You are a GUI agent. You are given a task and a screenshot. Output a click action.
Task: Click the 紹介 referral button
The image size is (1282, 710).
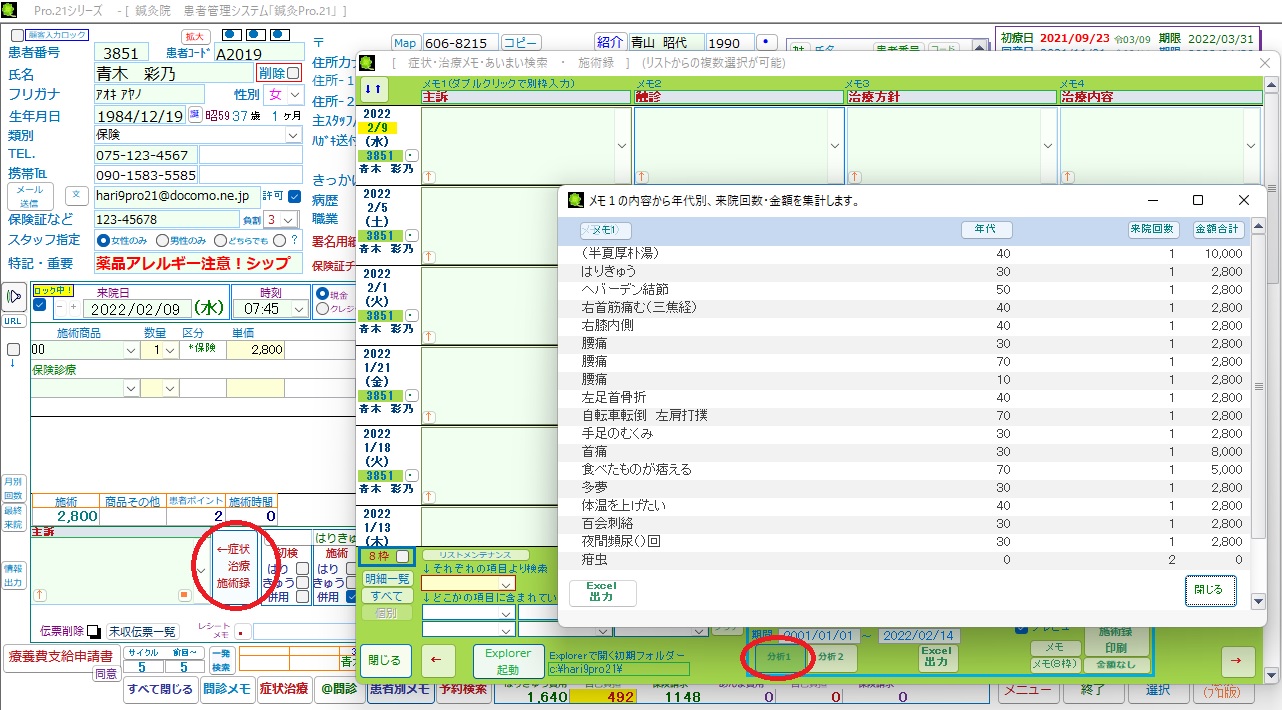pyautogui.click(x=610, y=43)
